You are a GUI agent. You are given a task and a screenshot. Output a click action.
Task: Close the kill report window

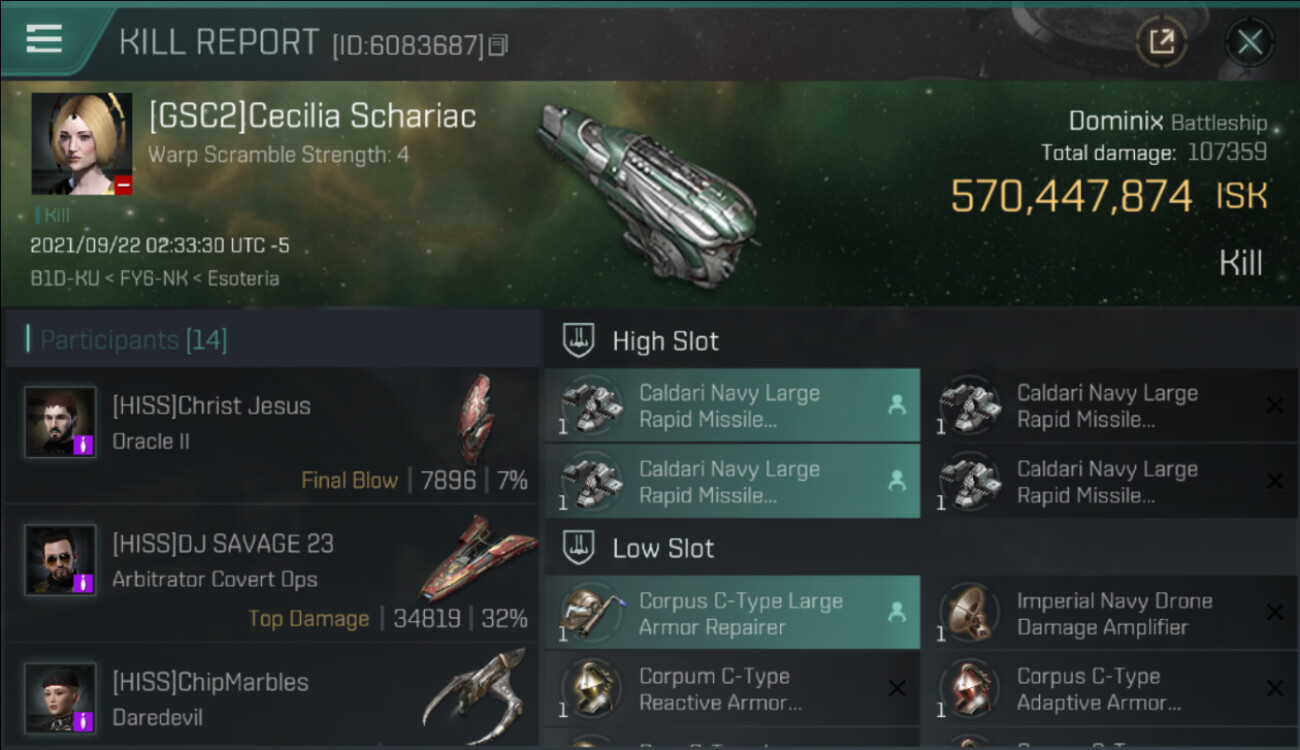1249,42
